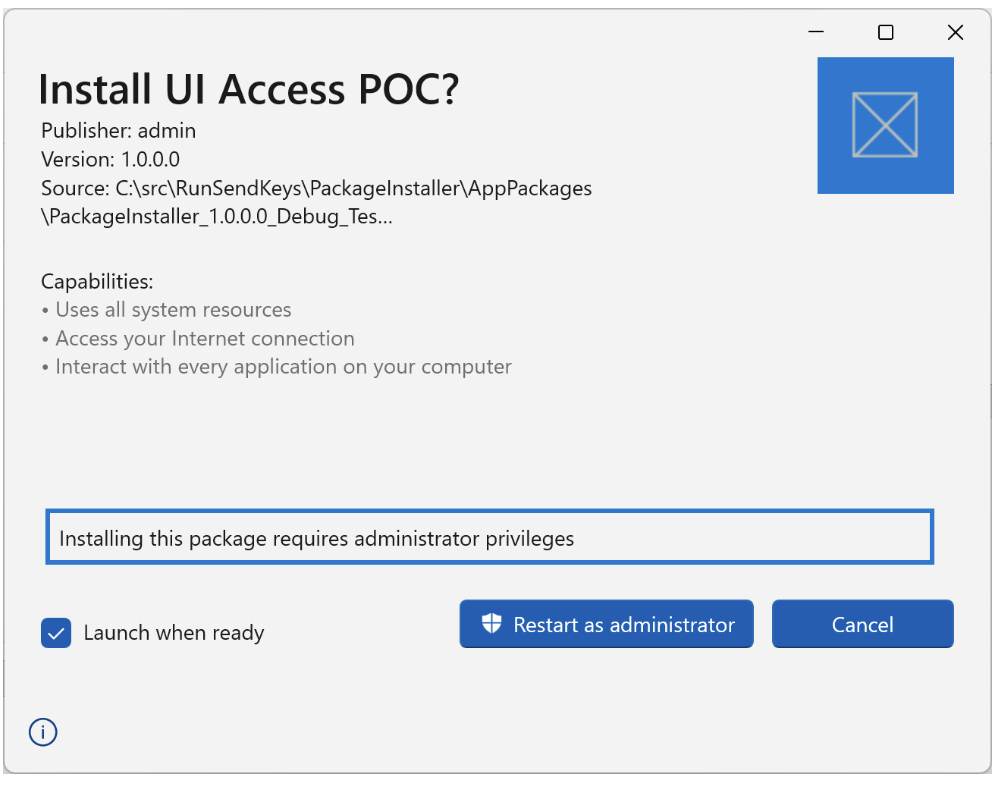Click the info icon in the bottom-left corner
The image size is (1000, 787).
click(43, 733)
